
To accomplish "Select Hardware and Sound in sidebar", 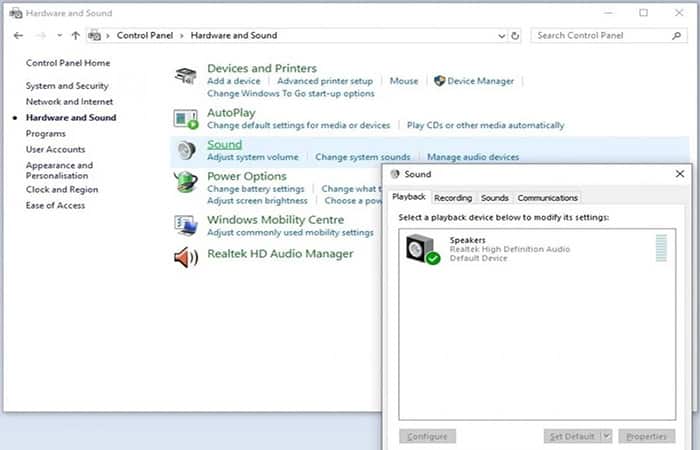I will pos(71,117).
